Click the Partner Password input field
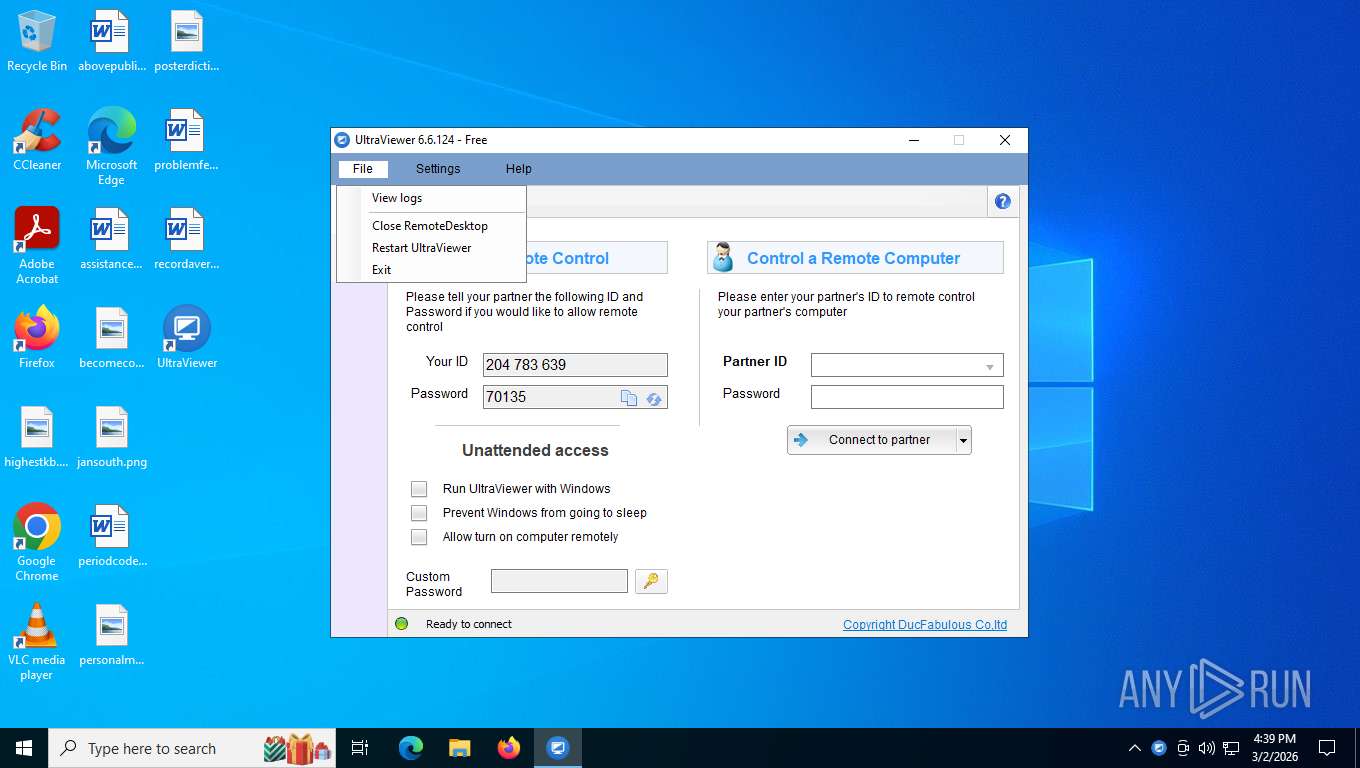 click(907, 397)
